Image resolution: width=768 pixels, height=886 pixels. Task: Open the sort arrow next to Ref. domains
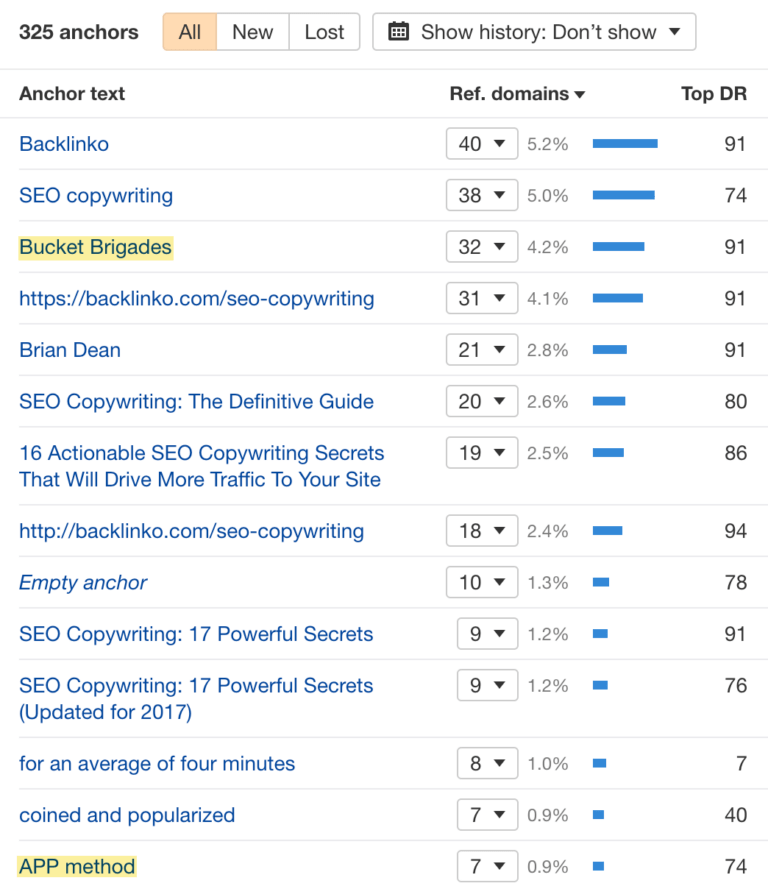coord(580,94)
